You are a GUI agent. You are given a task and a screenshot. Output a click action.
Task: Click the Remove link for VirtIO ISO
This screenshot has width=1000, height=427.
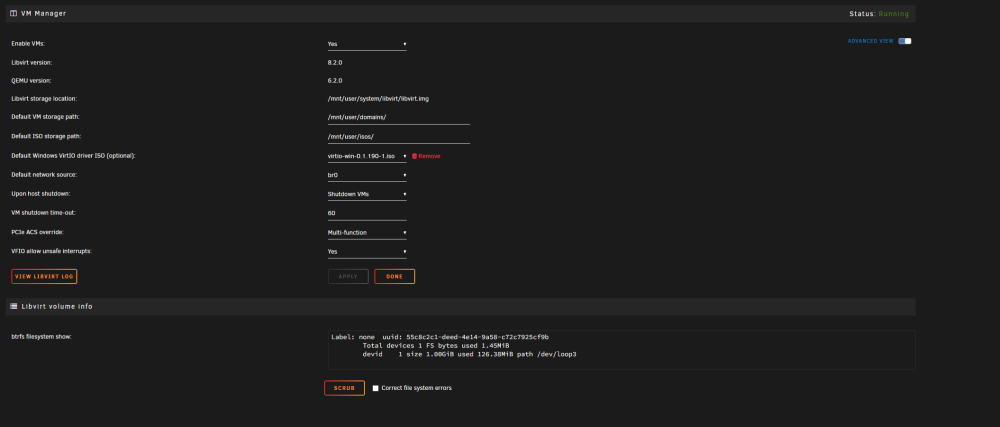(x=429, y=156)
